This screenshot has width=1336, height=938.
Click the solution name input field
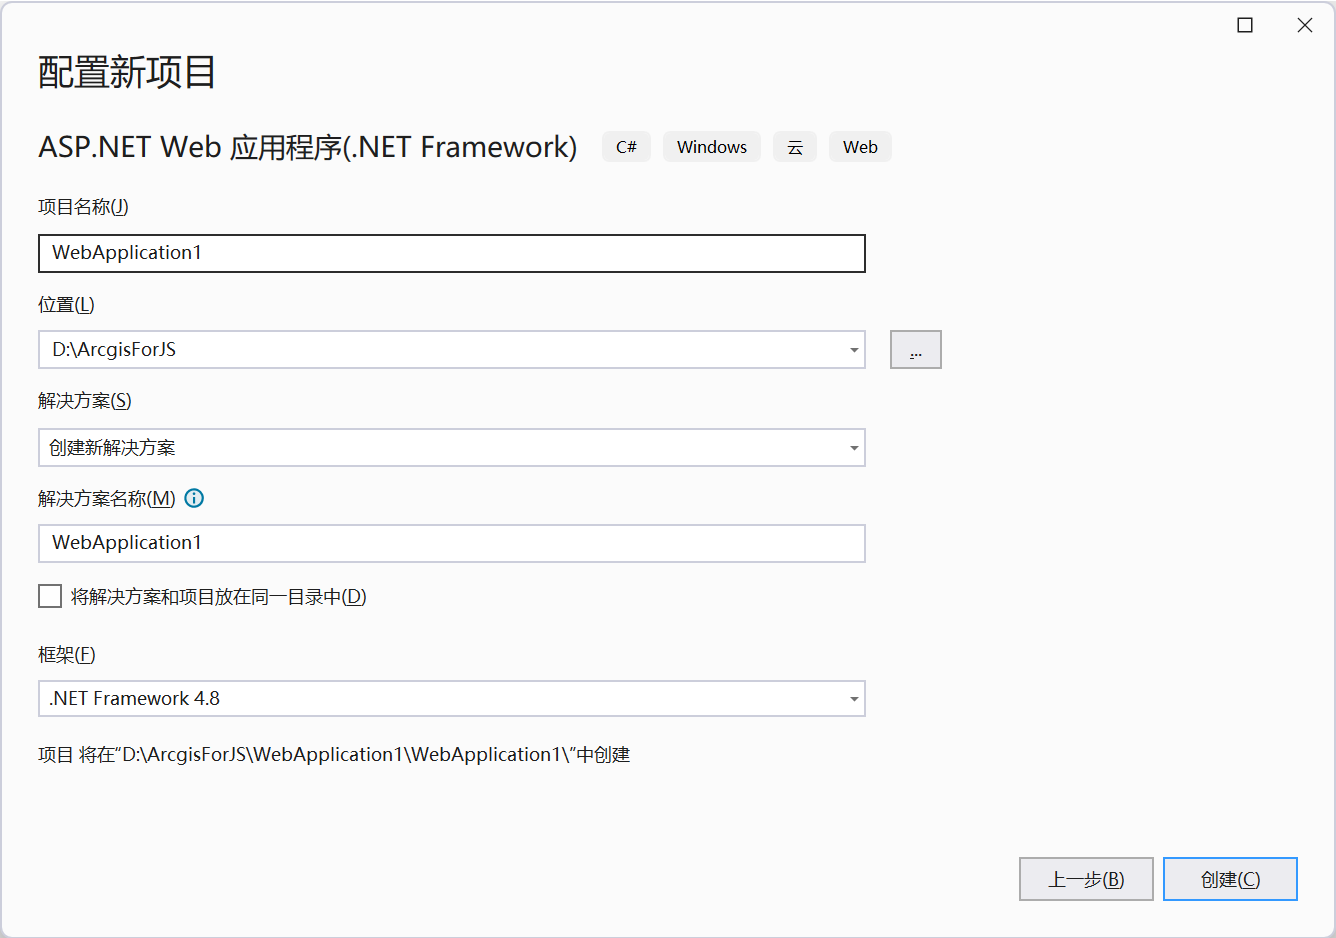(x=452, y=543)
